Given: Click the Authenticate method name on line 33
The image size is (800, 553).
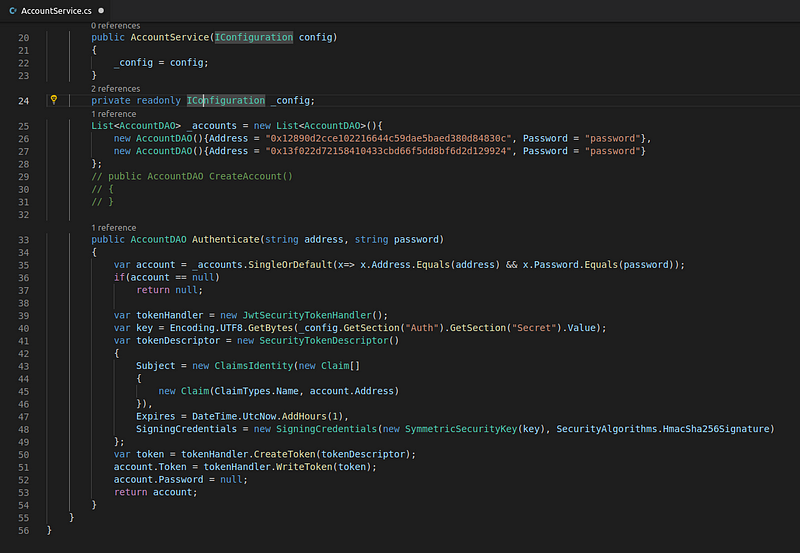Looking at the screenshot, I should 226,240.
